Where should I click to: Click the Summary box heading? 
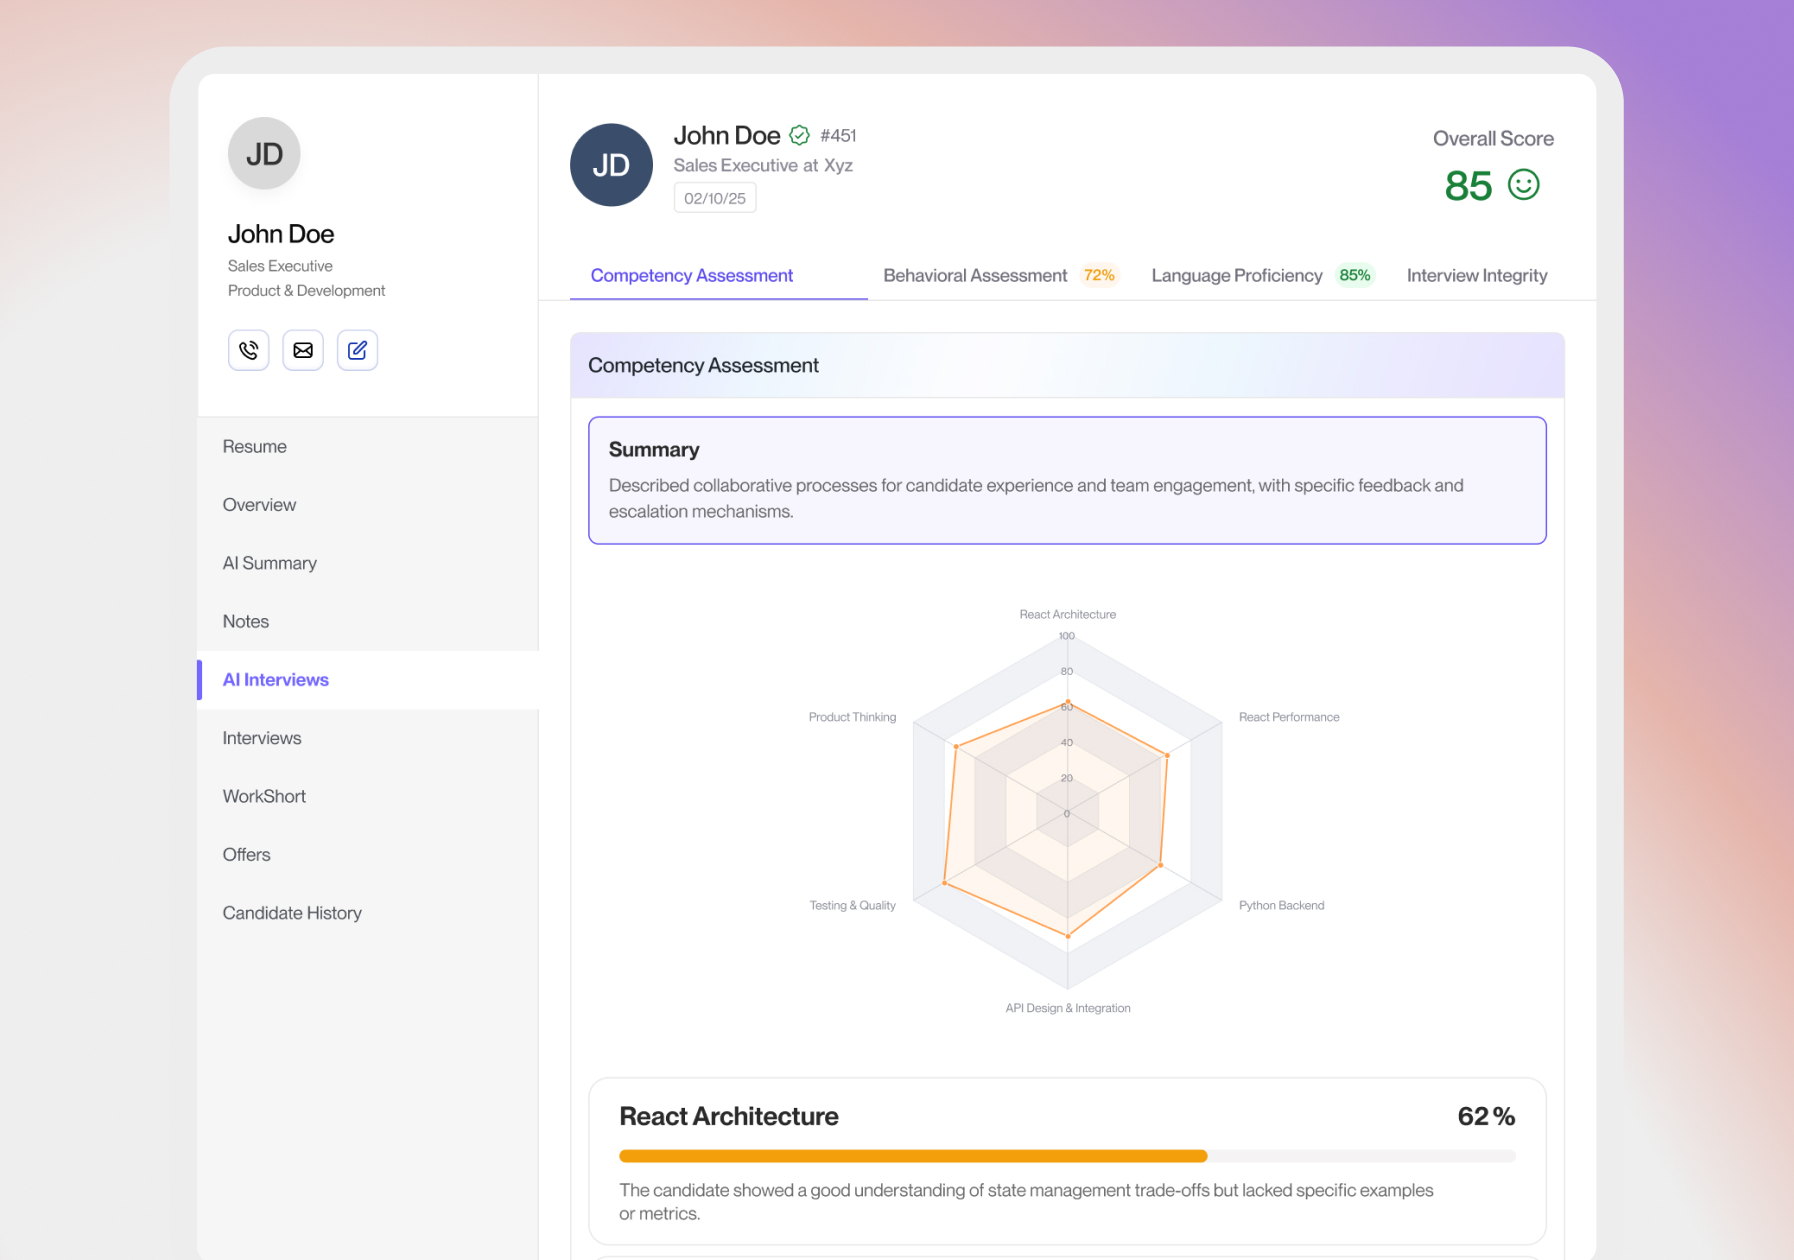(654, 450)
